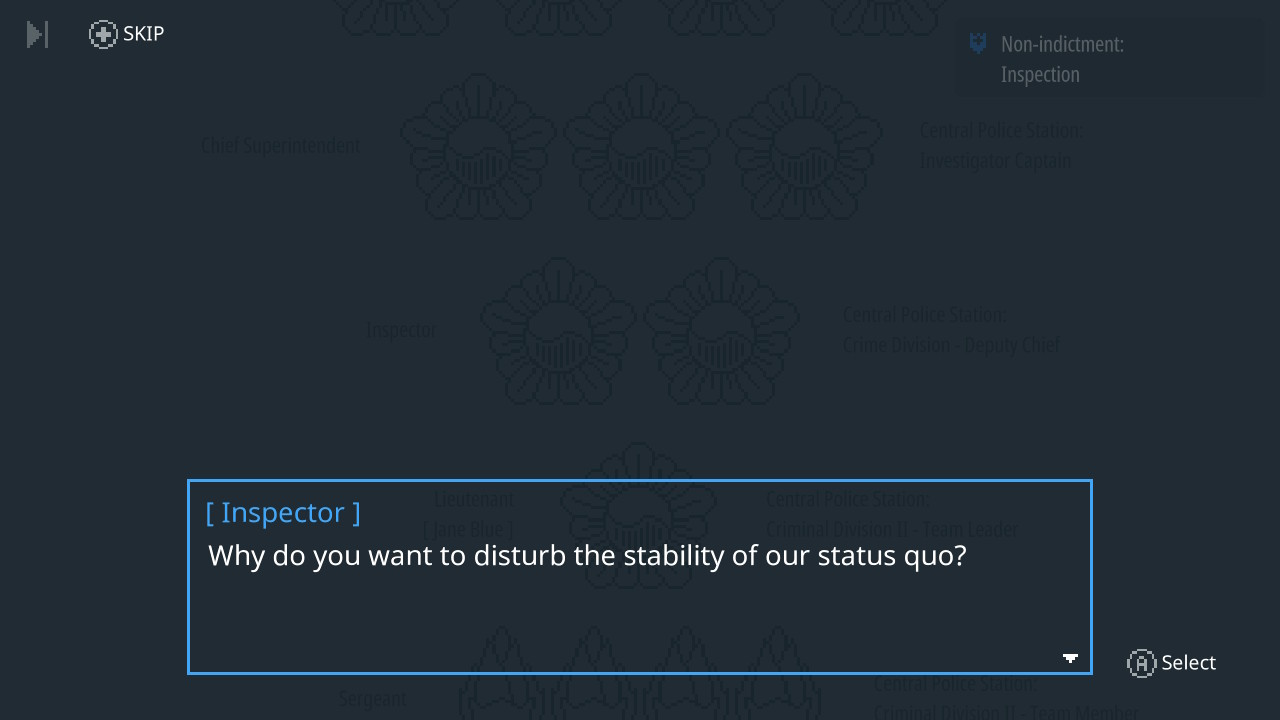This screenshot has width=1280, height=720.
Task: Click the [ Inspector ] speaker name
Action: click(283, 512)
